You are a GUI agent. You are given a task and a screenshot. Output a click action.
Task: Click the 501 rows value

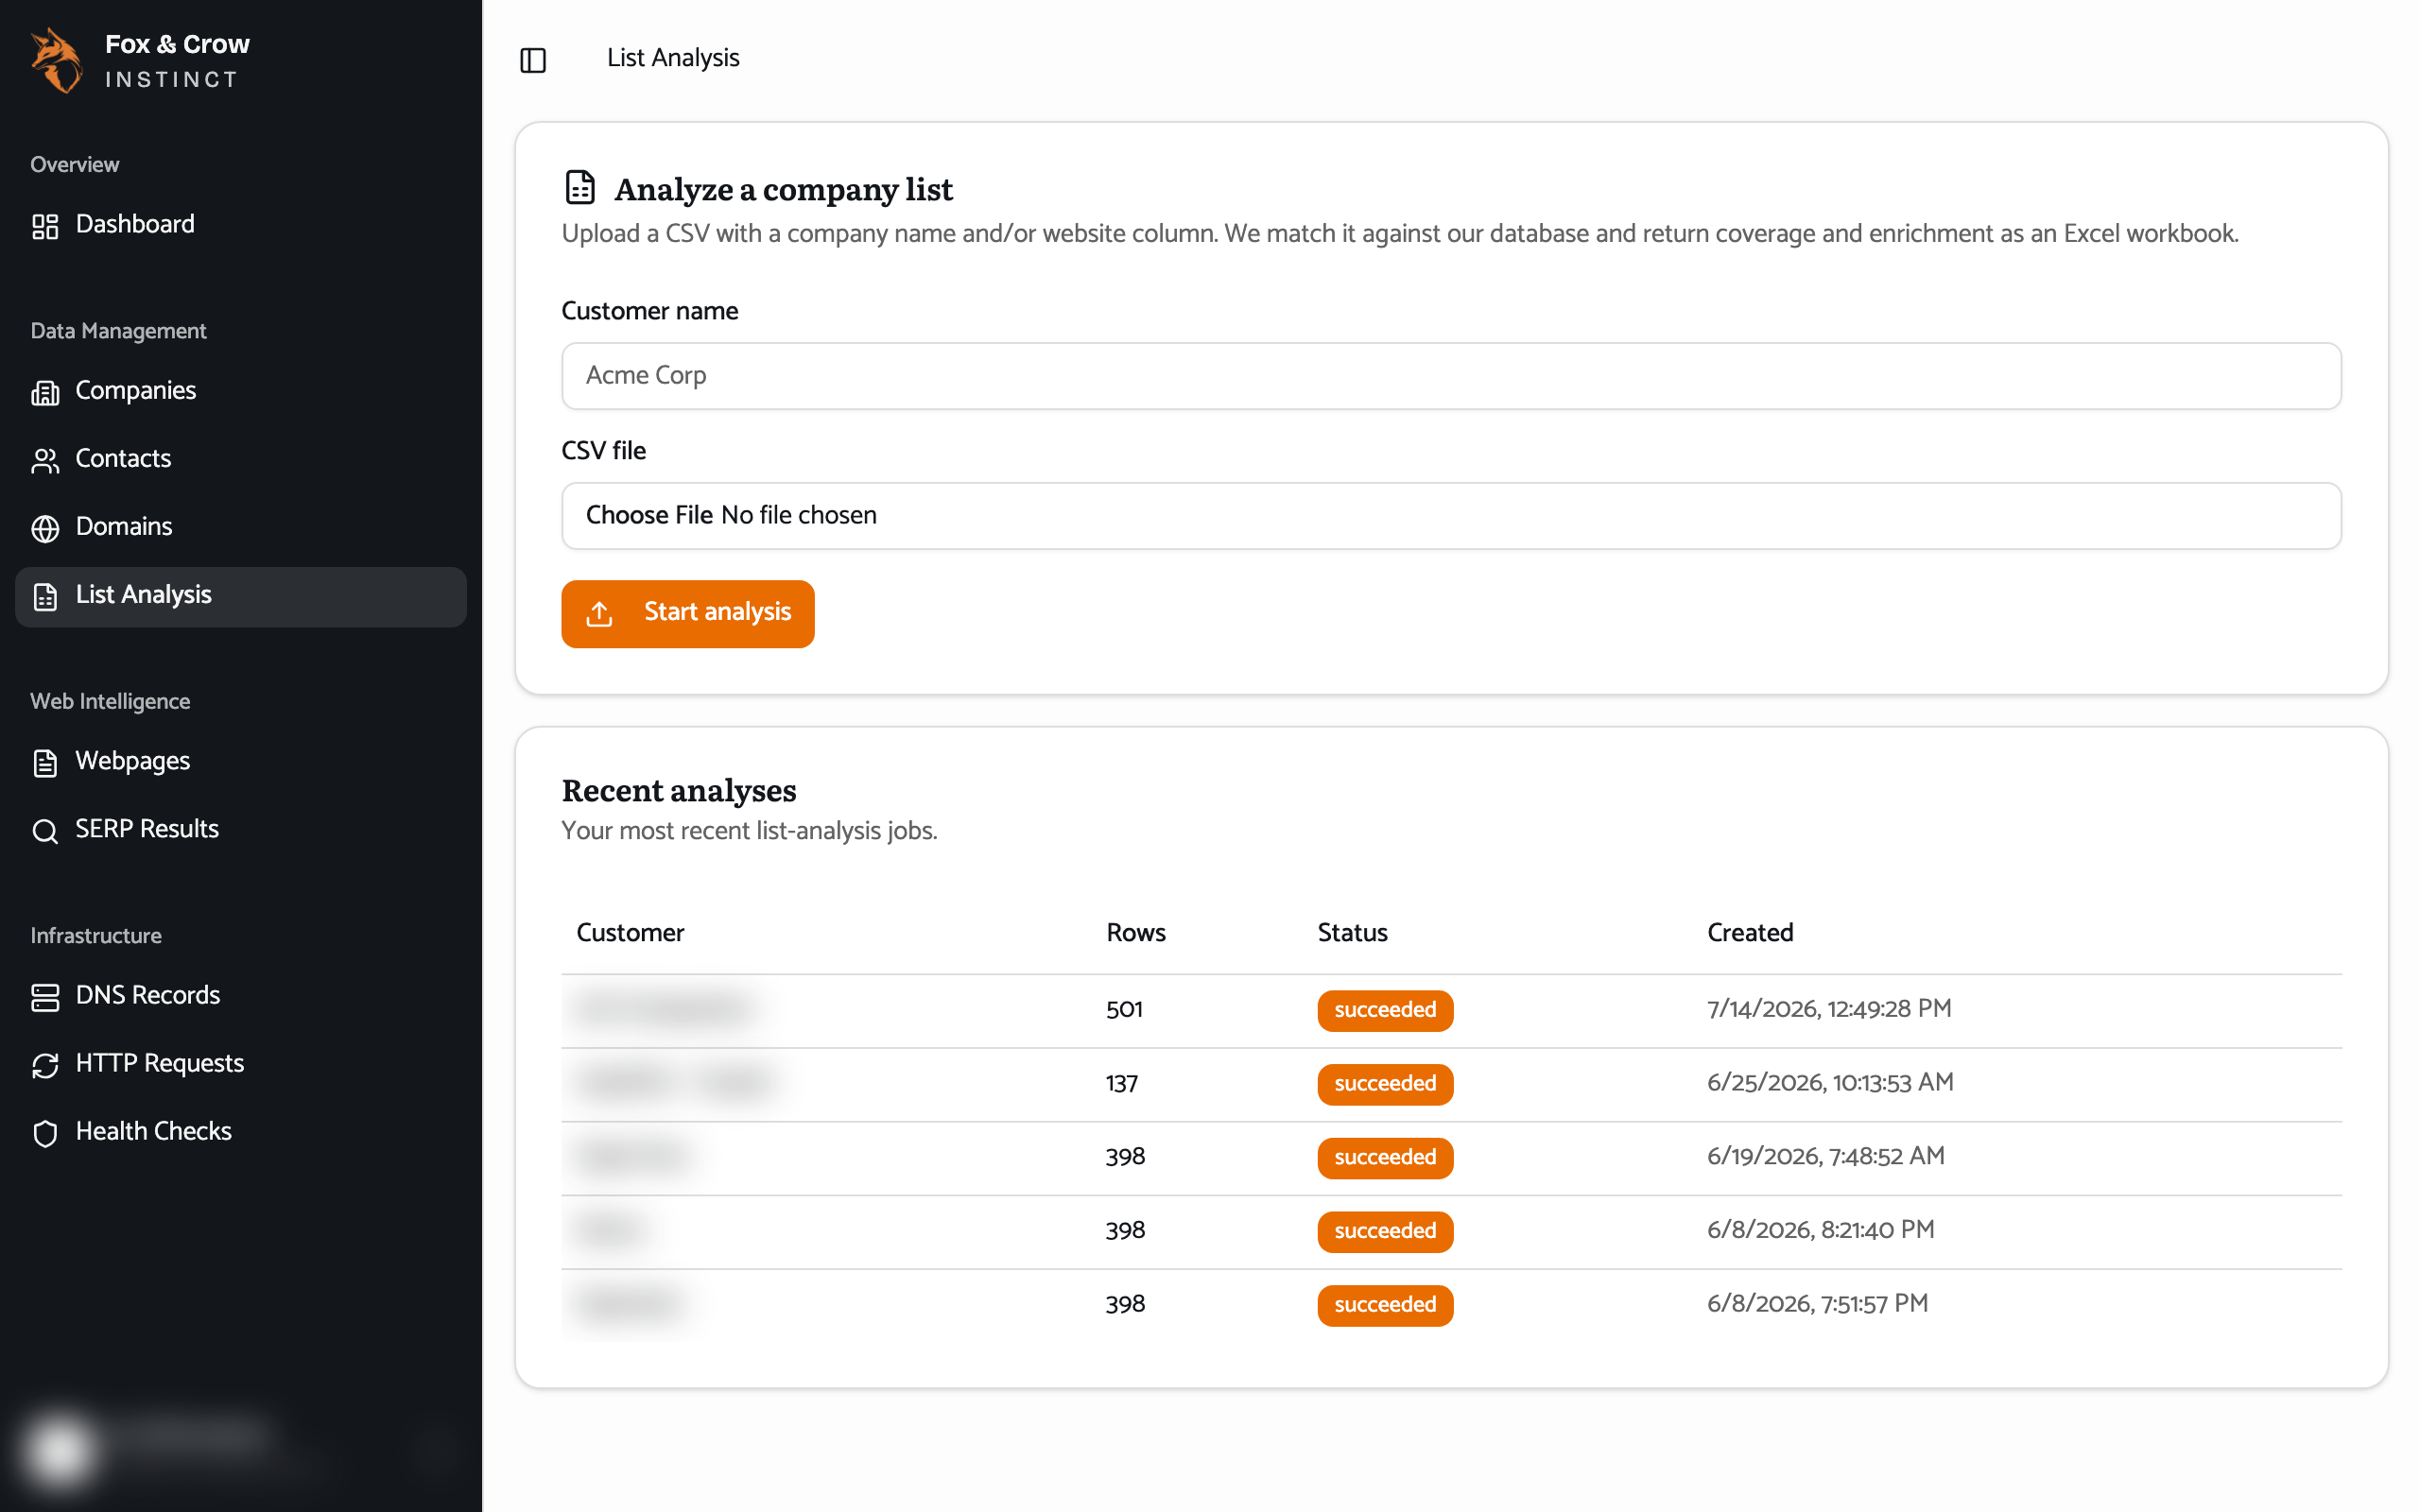point(1124,1009)
